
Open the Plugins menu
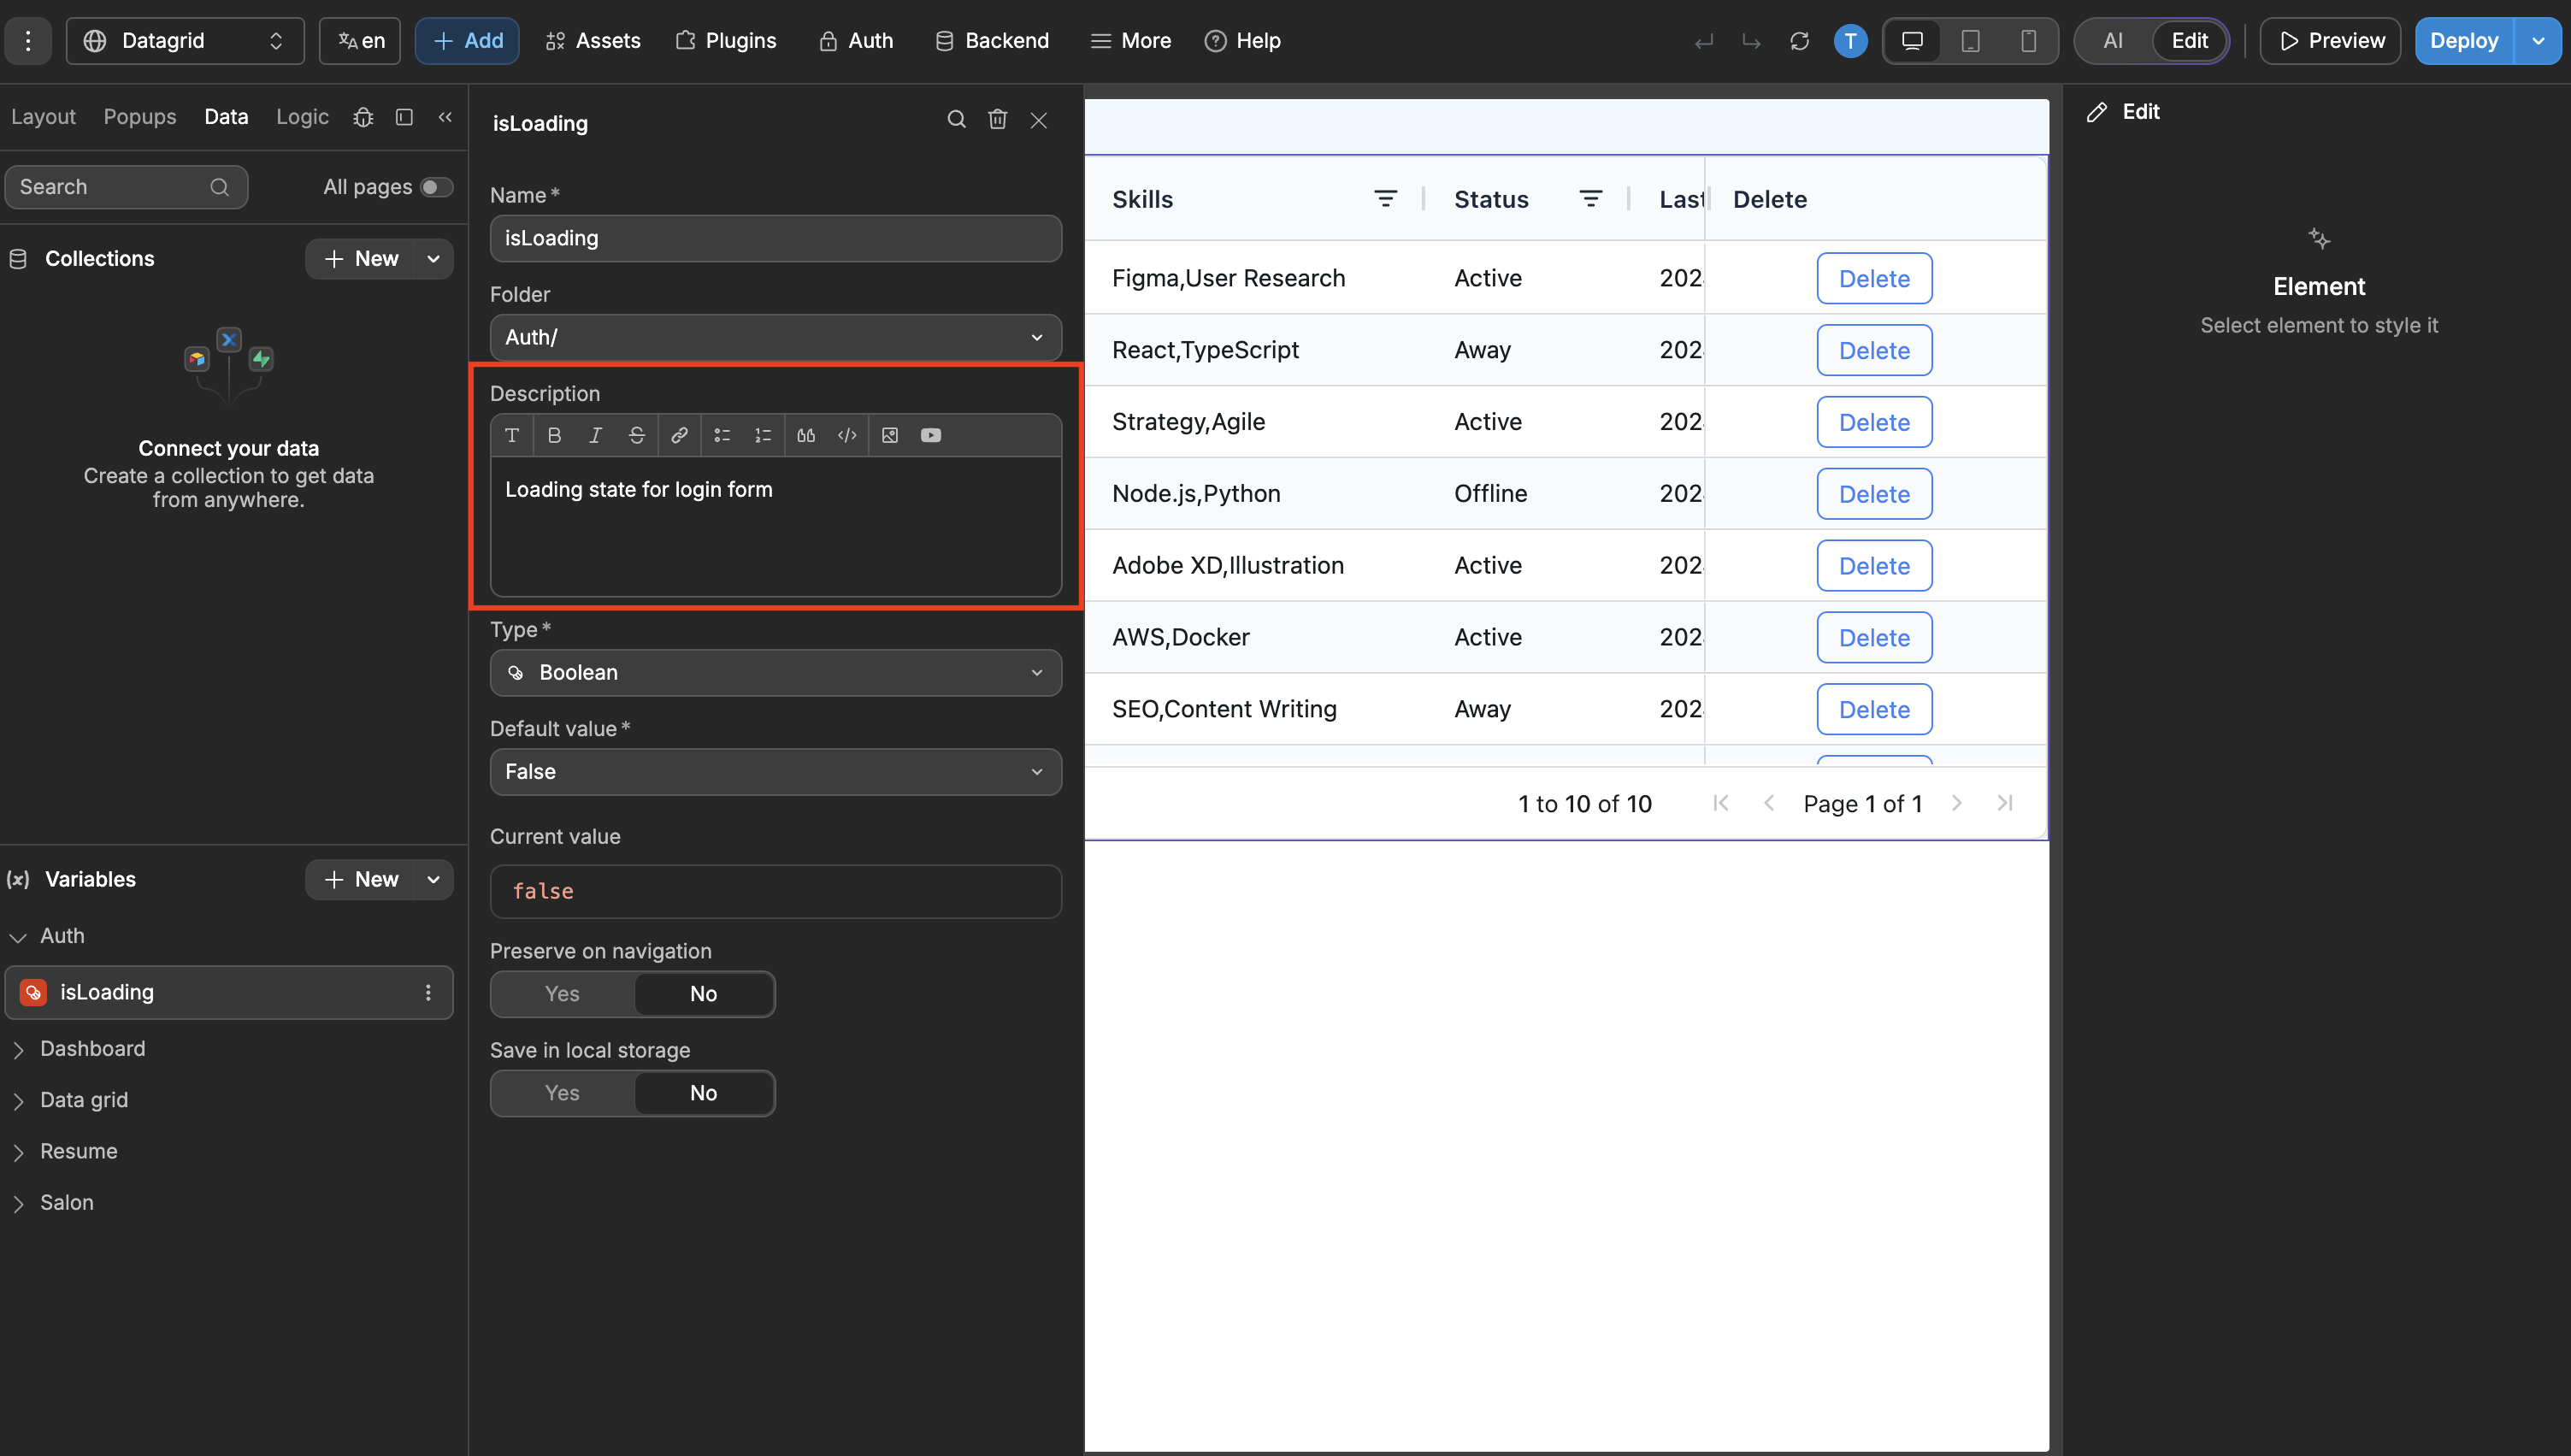726,41
